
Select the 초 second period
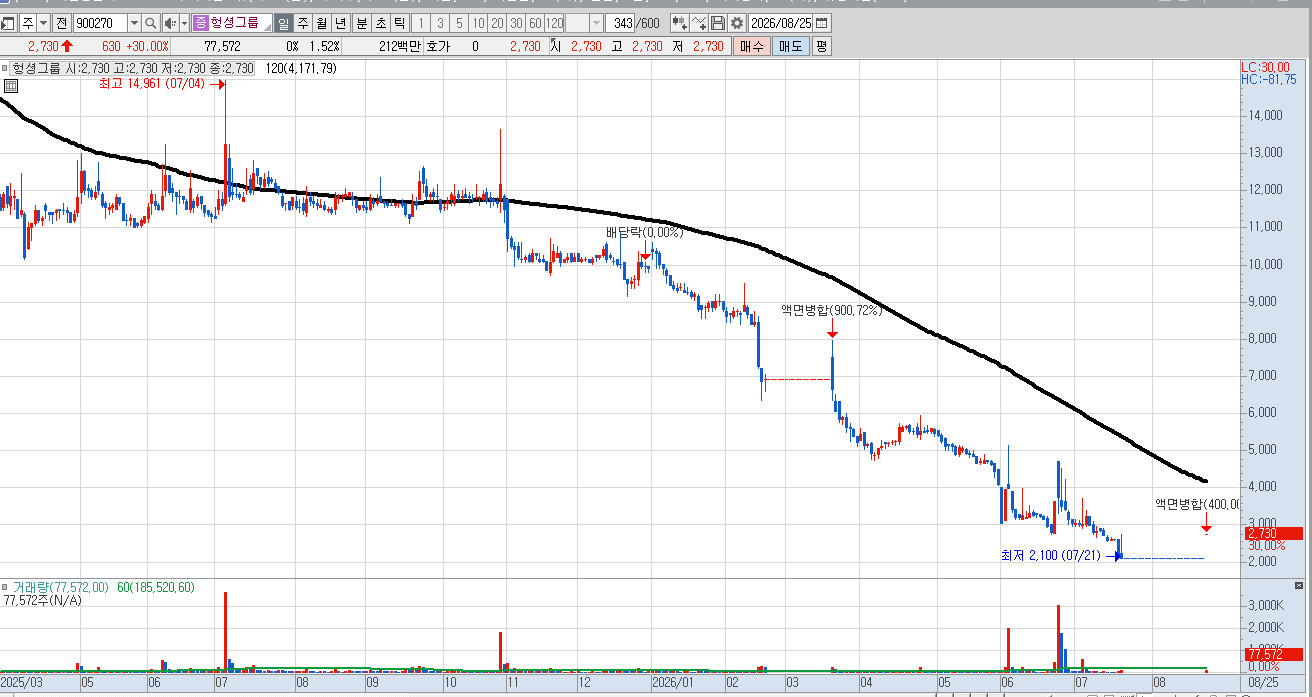click(x=381, y=23)
